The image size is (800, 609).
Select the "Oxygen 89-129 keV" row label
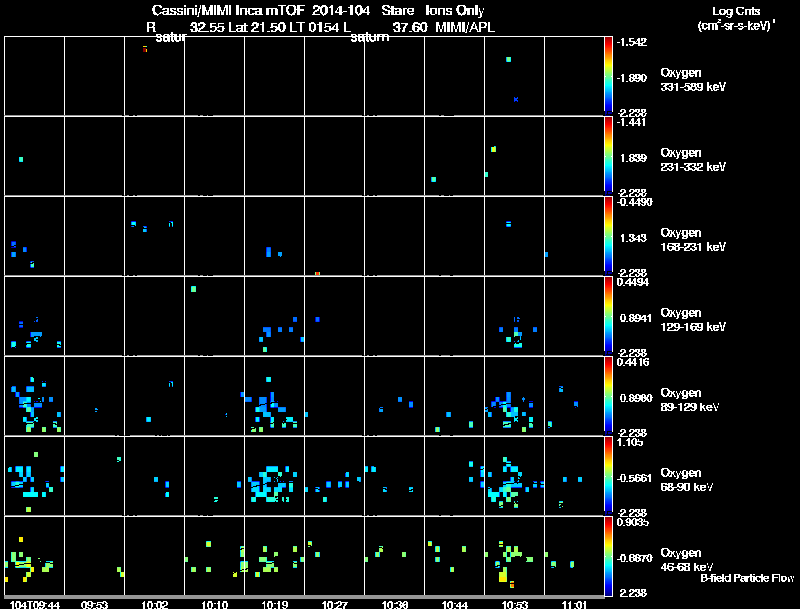tap(689, 400)
